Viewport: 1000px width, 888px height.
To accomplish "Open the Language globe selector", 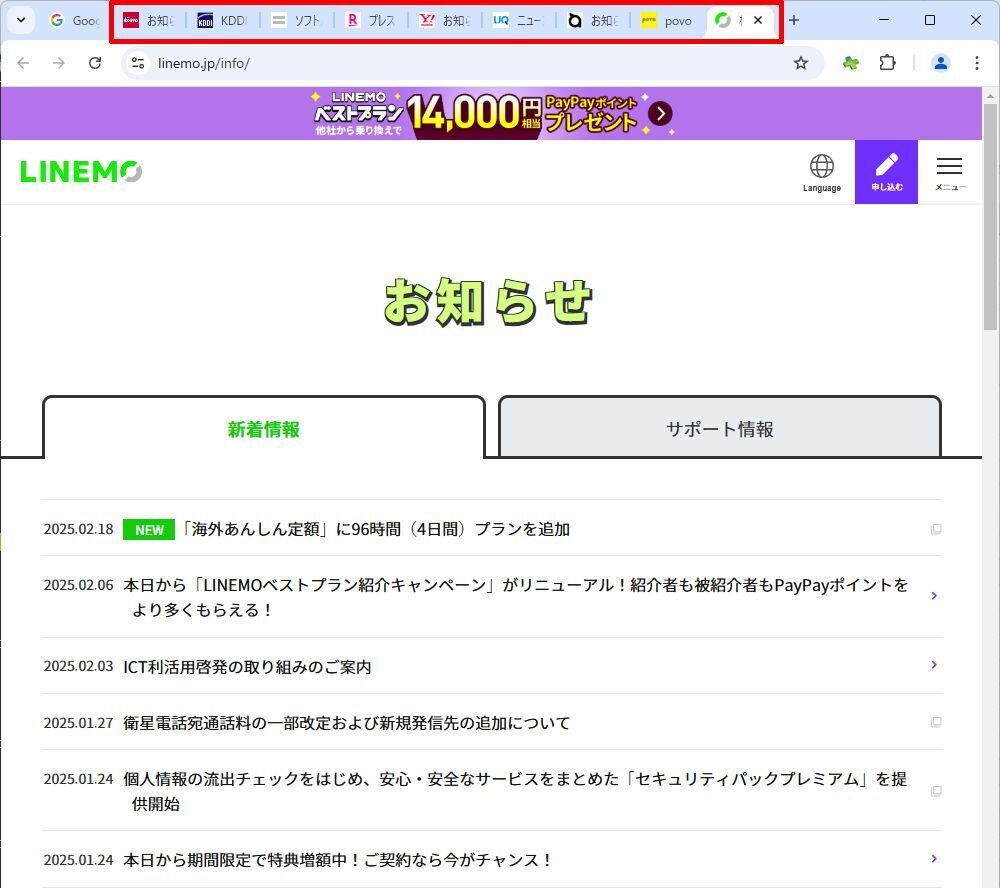I will [x=821, y=172].
